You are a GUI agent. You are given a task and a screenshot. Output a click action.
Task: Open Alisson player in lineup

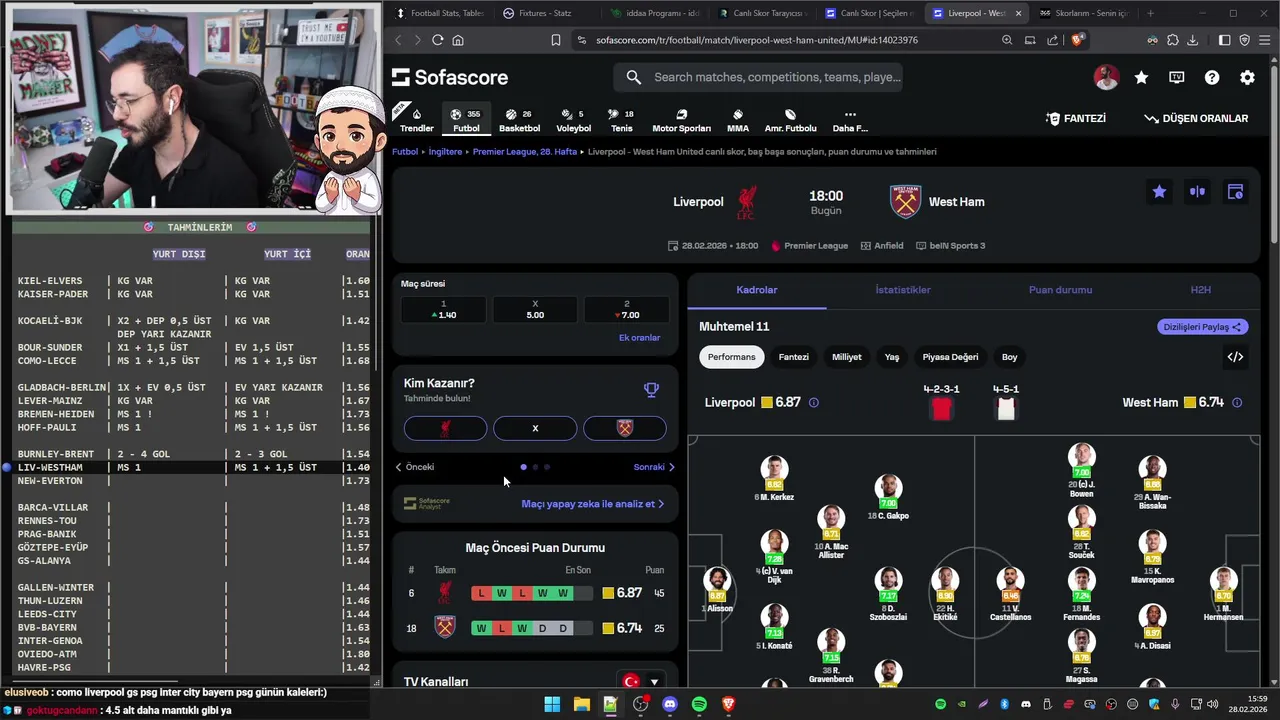point(717,588)
